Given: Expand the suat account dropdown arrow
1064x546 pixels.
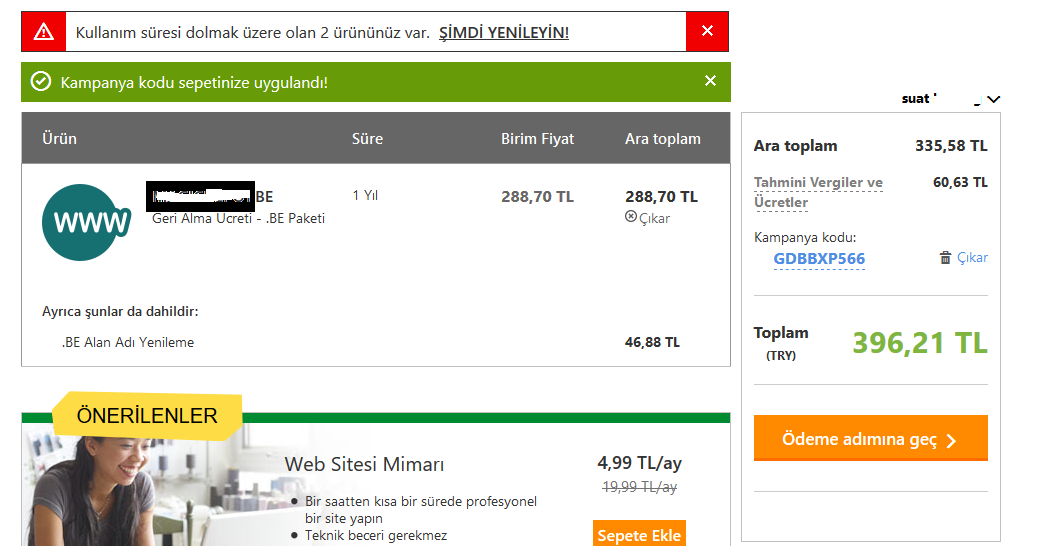Looking at the screenshot, I should click(994, 100).
